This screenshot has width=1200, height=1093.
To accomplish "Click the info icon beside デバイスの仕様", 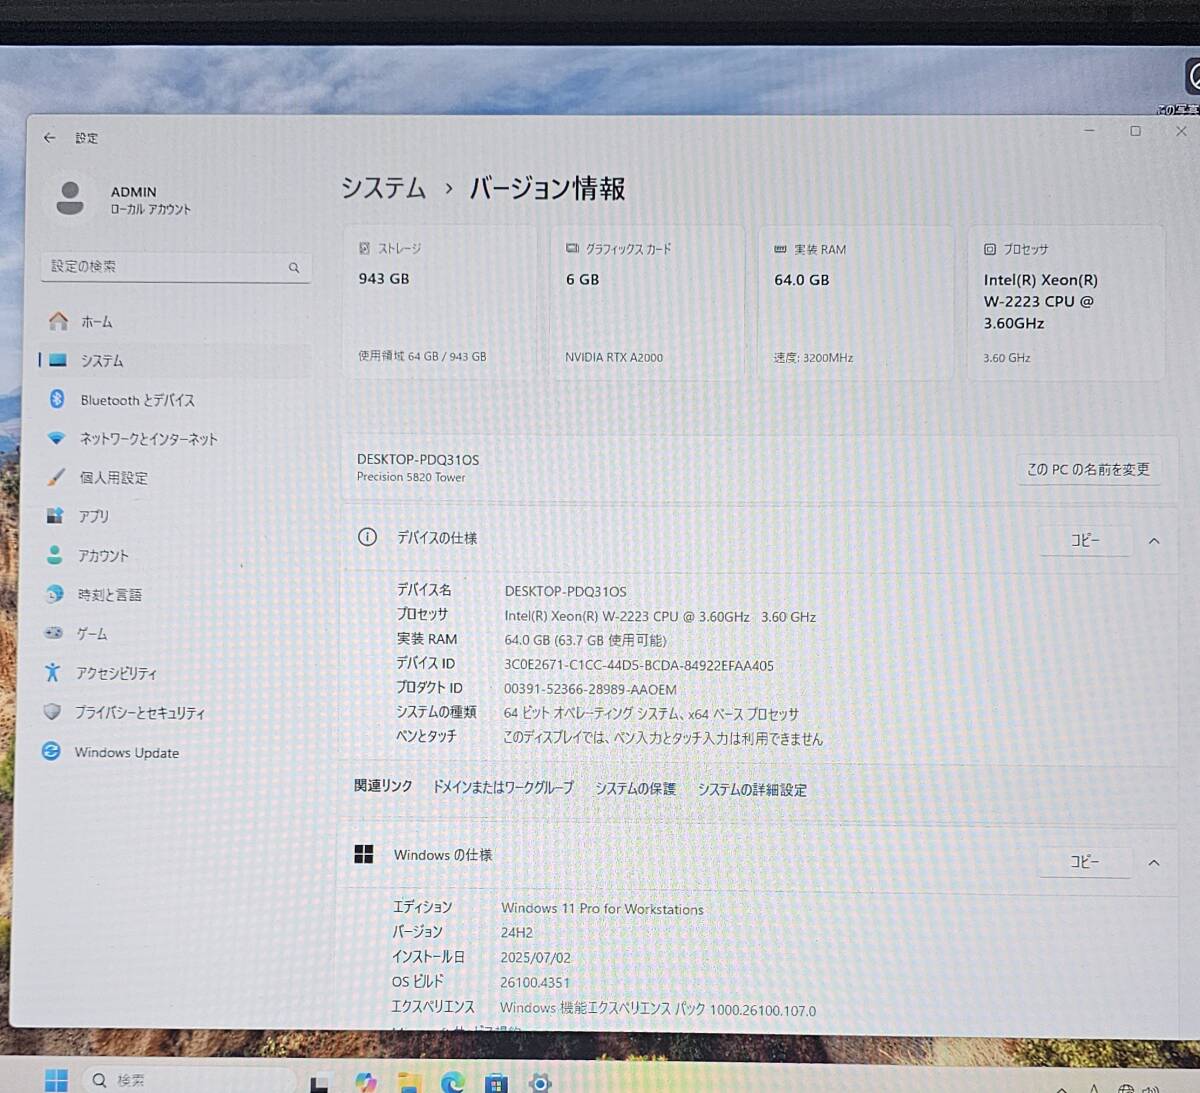I will click(367, 537).
